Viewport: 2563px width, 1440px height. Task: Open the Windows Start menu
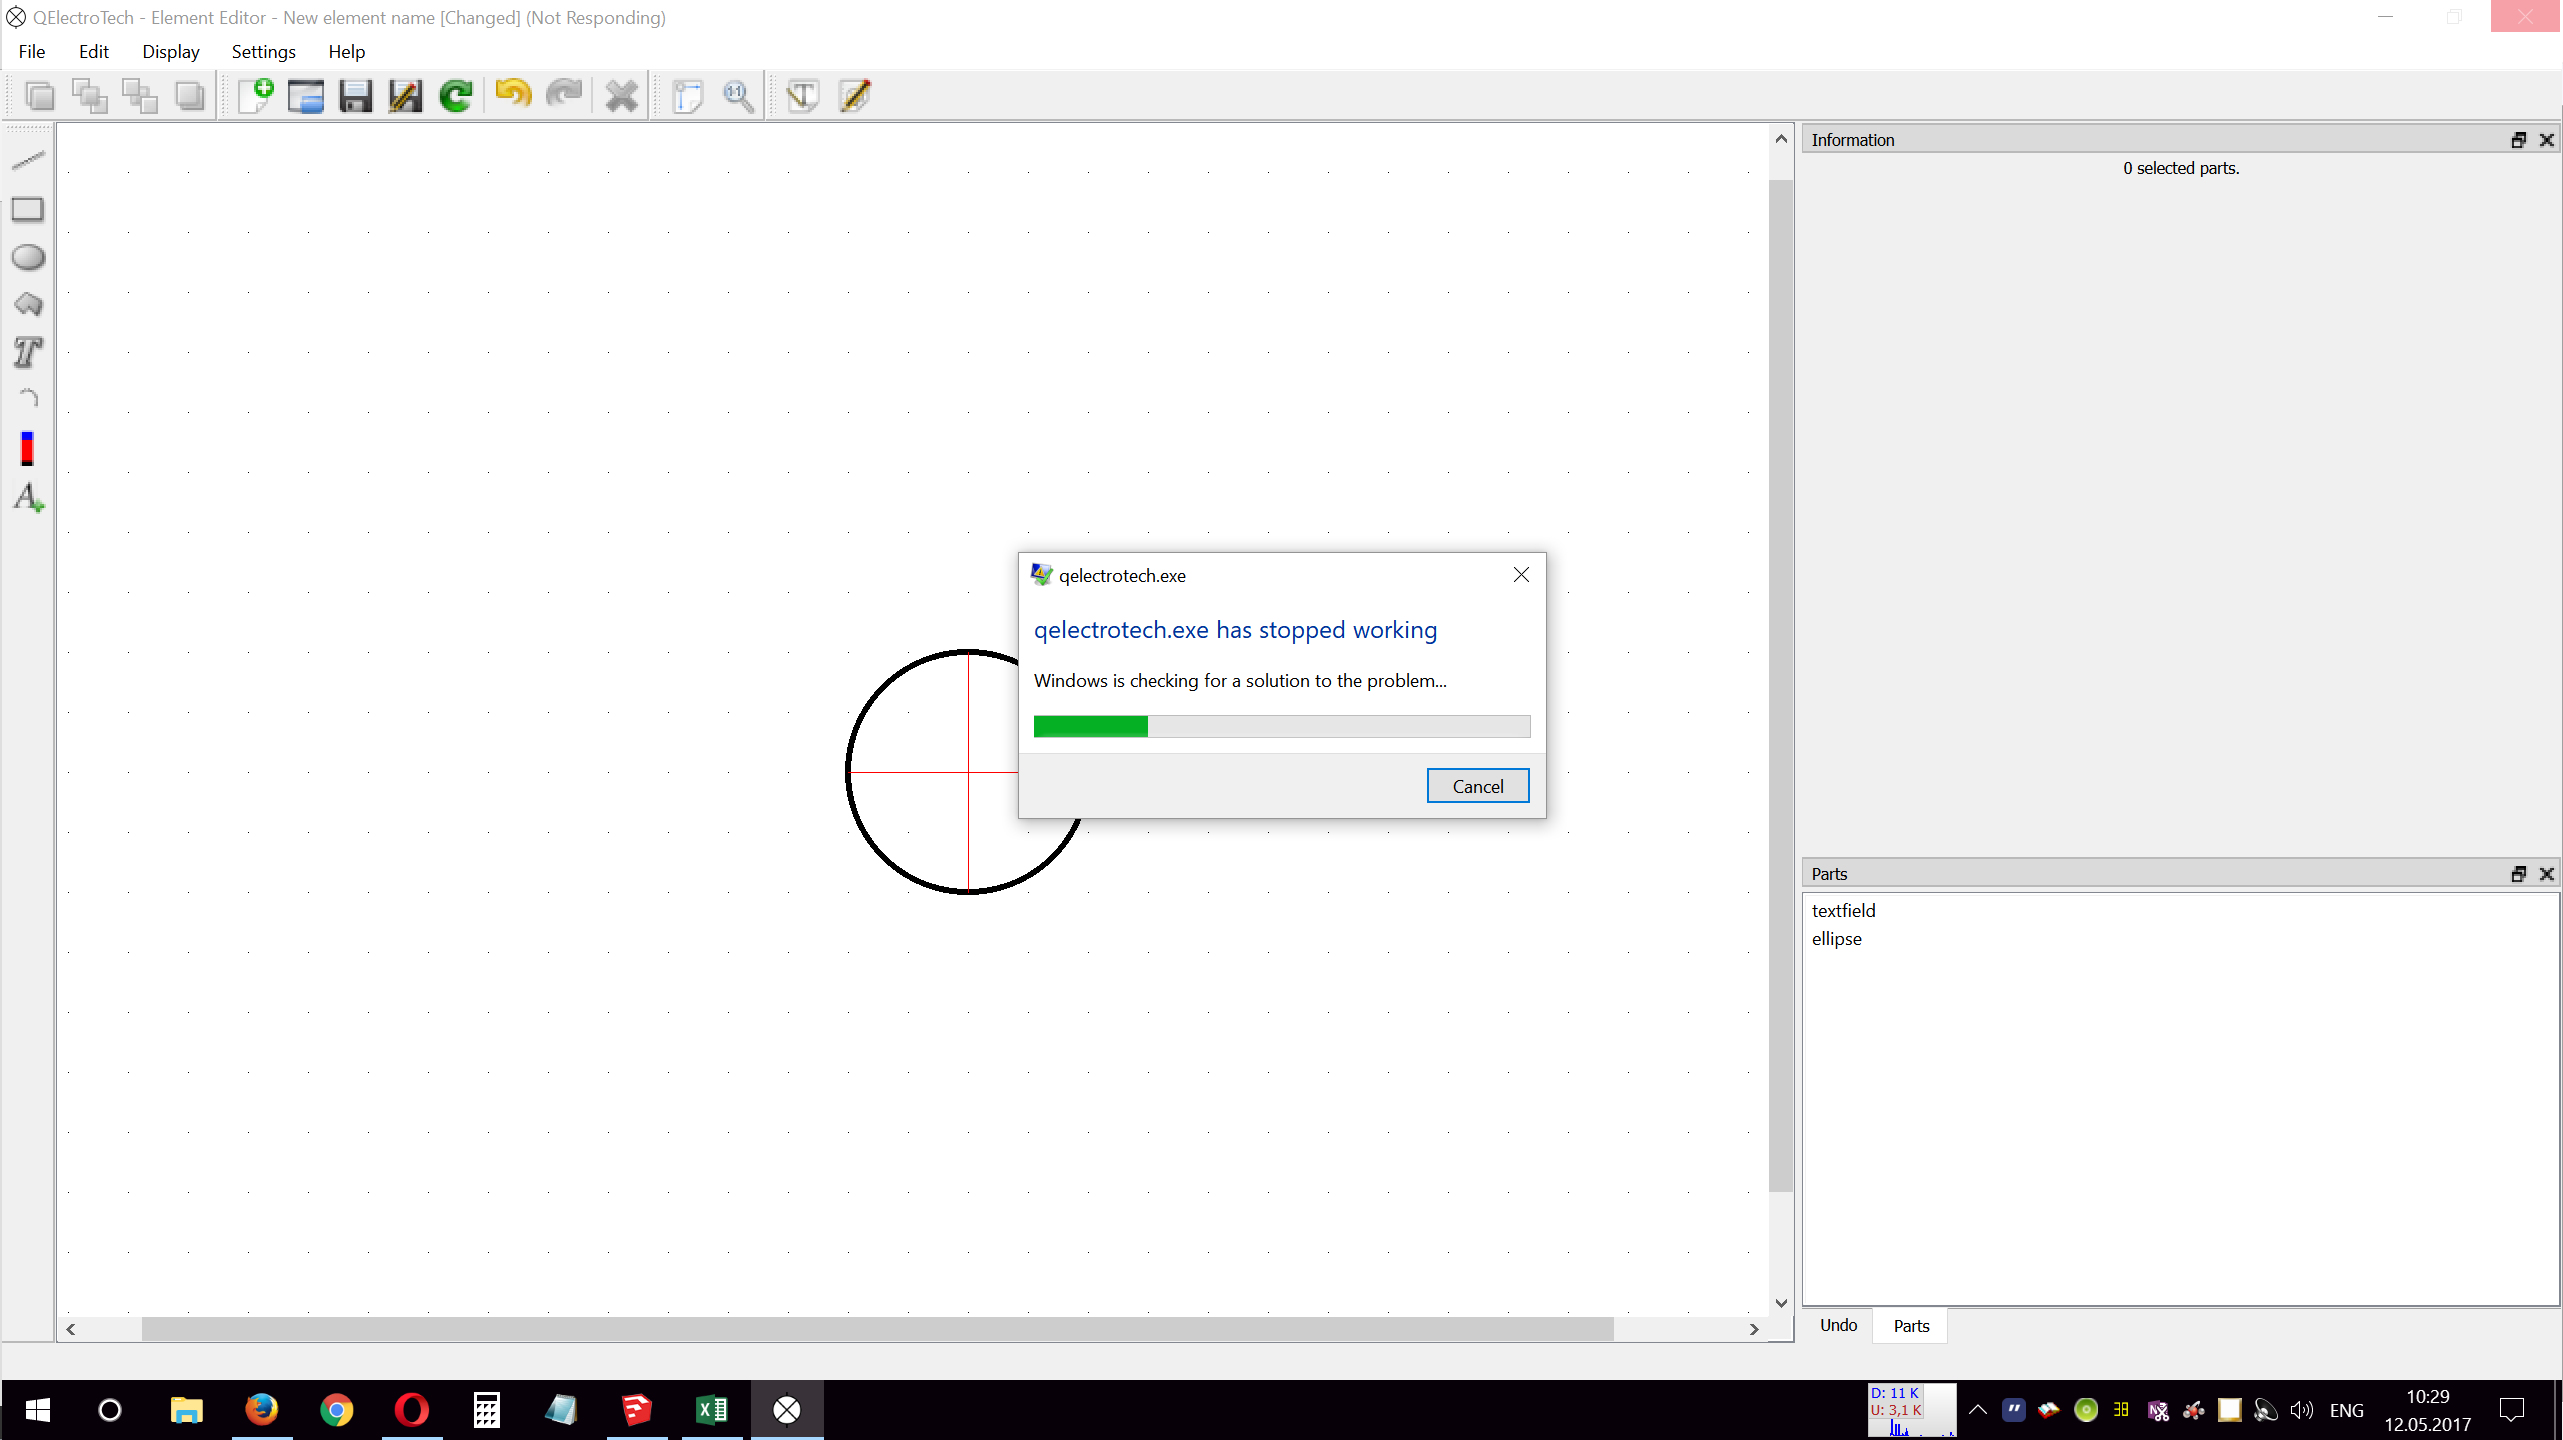tap(37, 1410)
